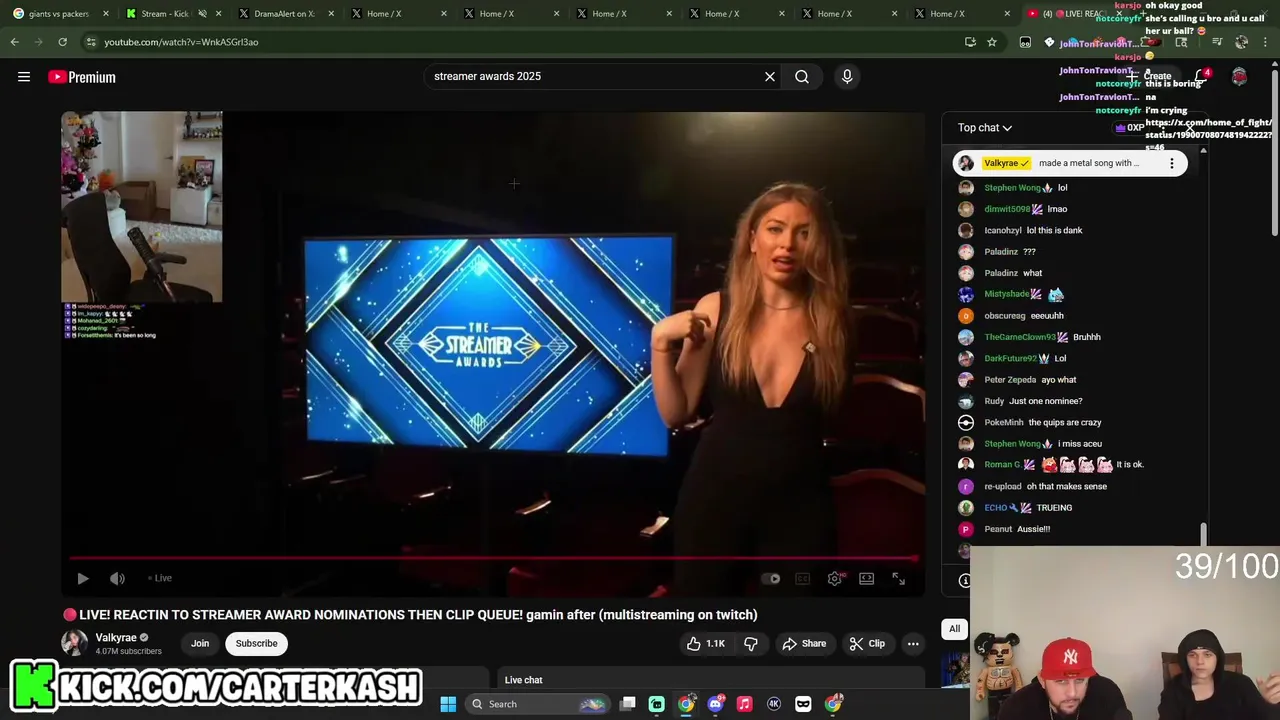View site information icon in address bar

(x=91, y=42)
